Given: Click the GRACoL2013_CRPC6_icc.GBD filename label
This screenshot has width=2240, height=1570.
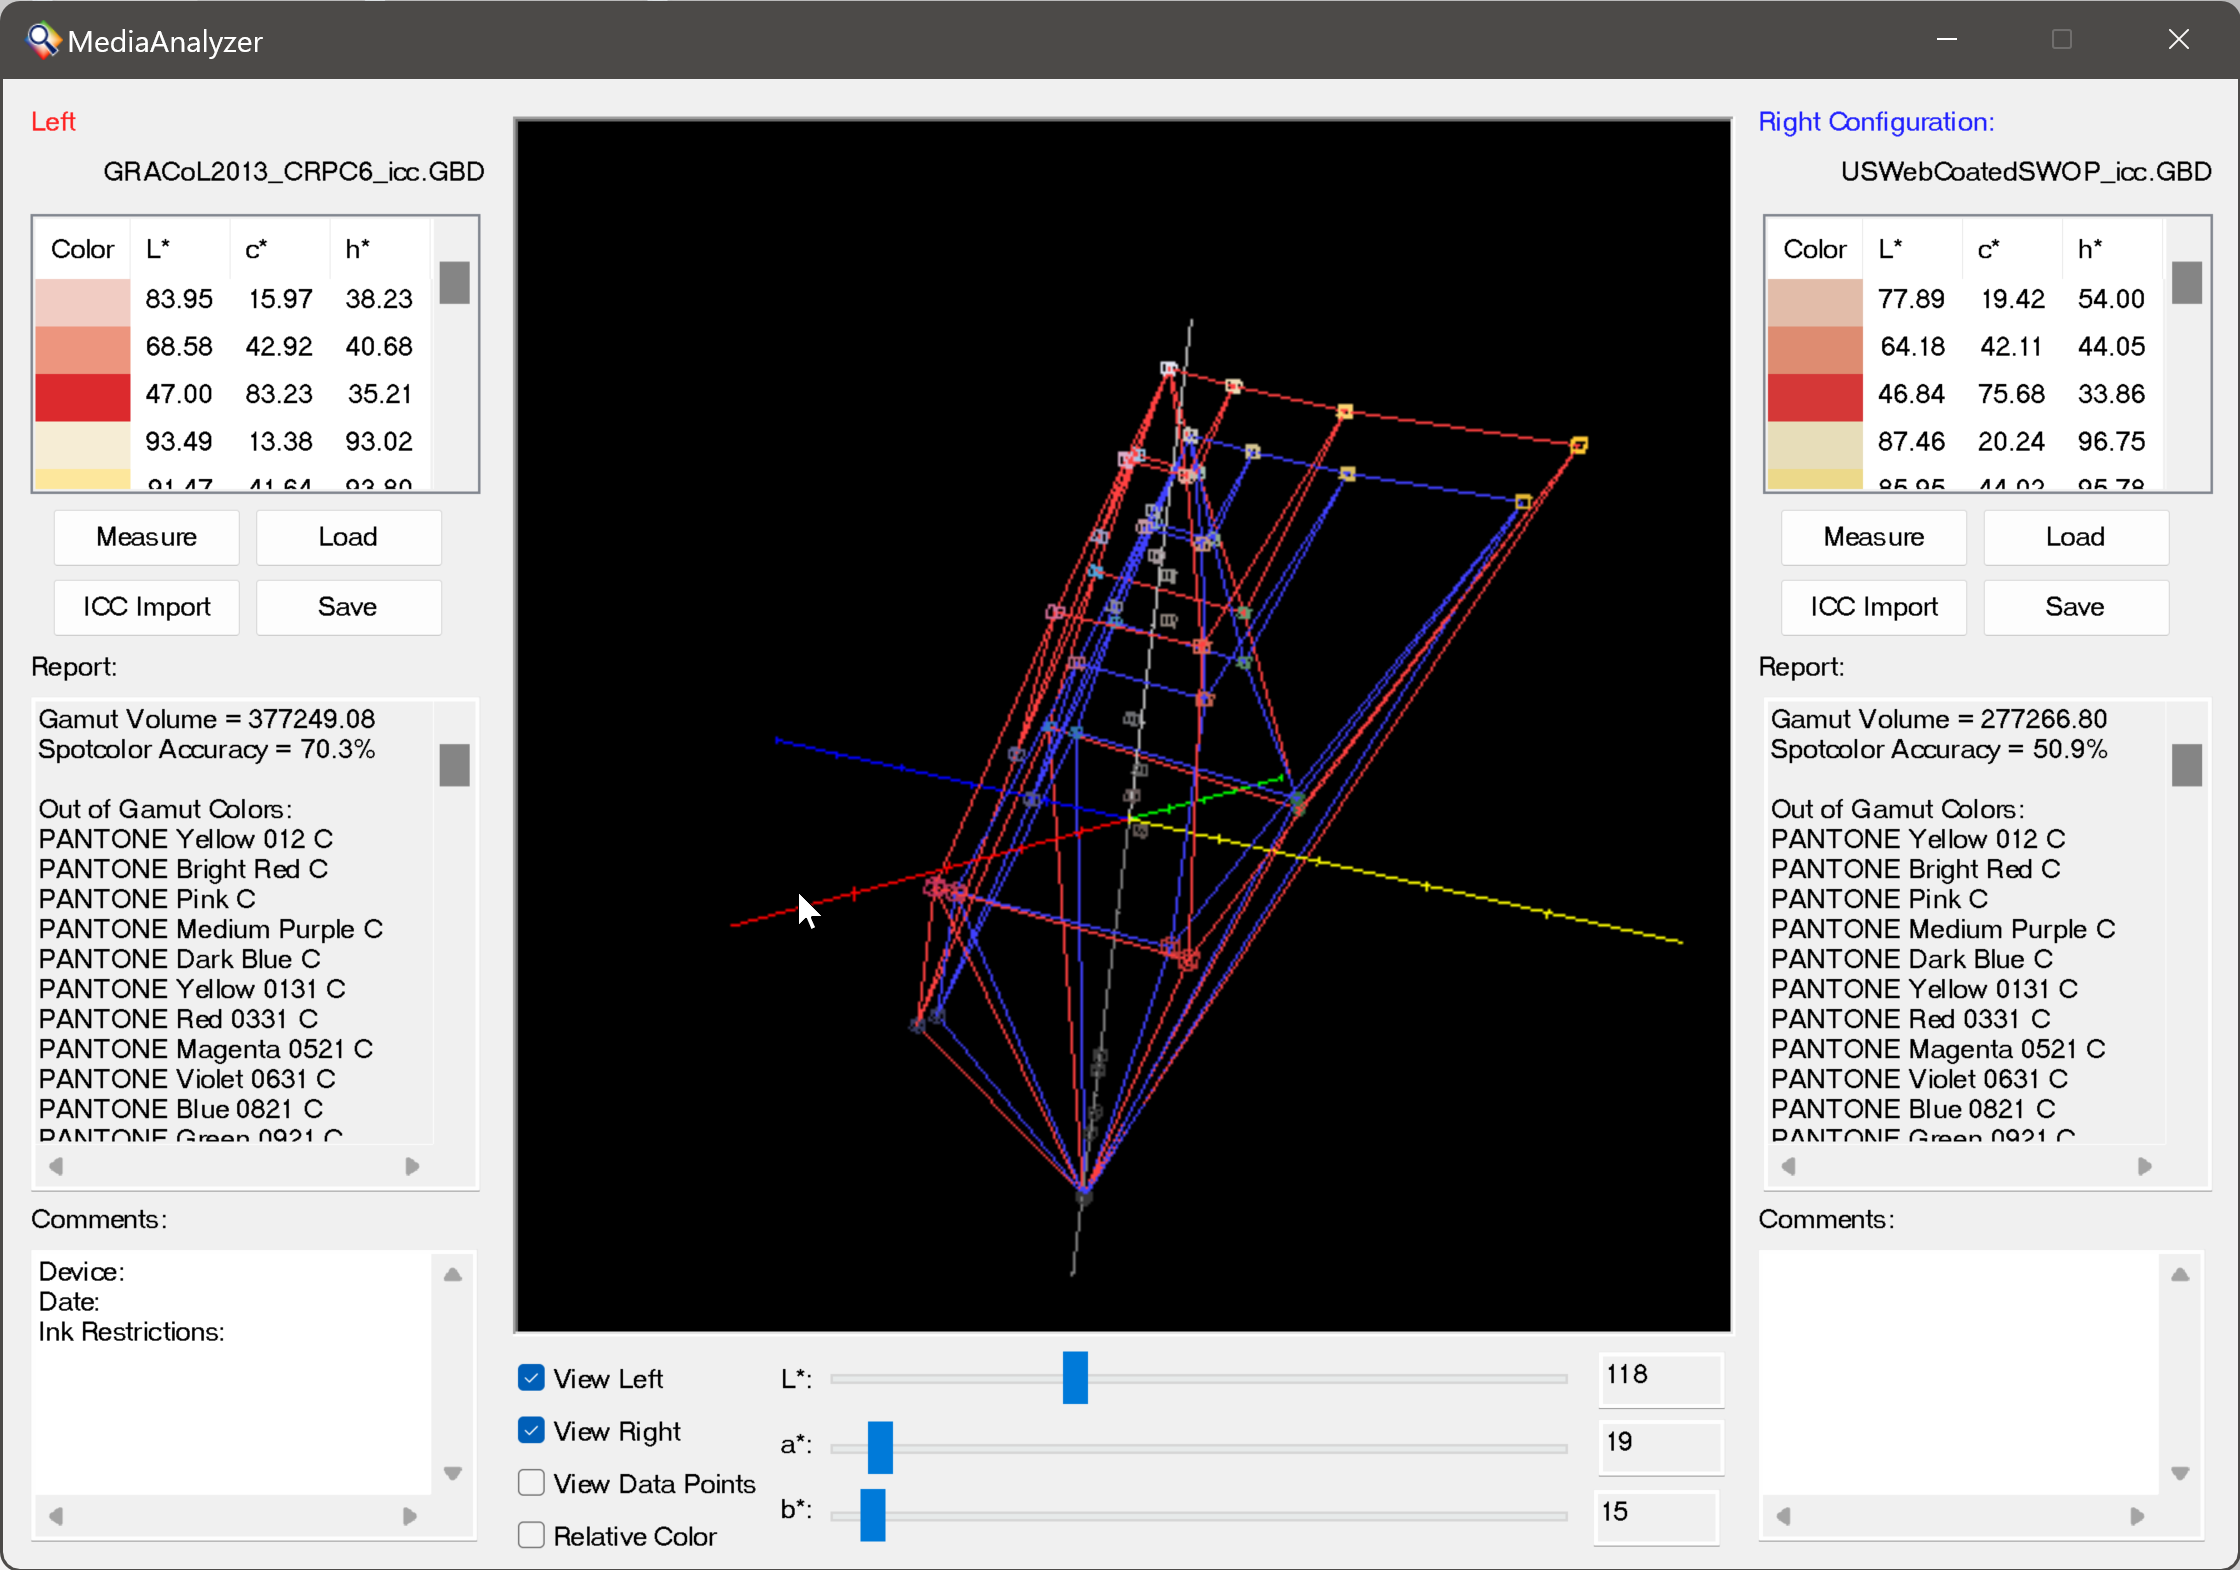Looking at the screenshot, I should pos(294,172).
